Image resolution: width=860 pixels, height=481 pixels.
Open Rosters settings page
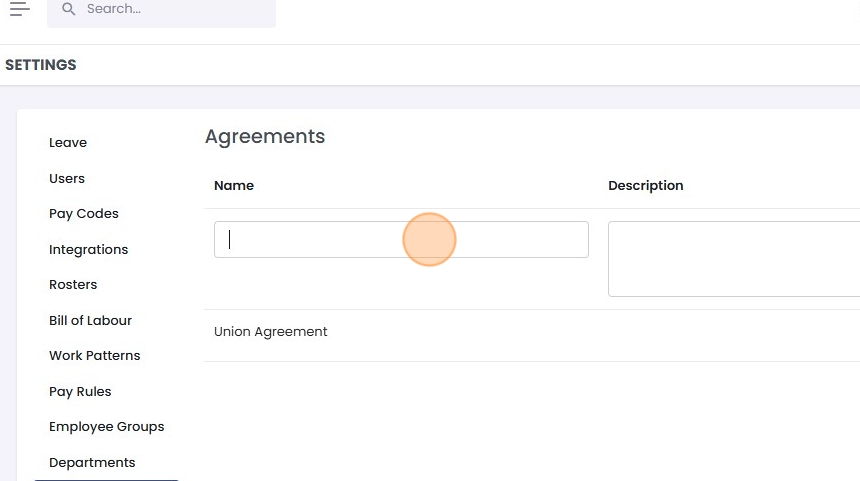pyautogui.click(x=73, y=285)
